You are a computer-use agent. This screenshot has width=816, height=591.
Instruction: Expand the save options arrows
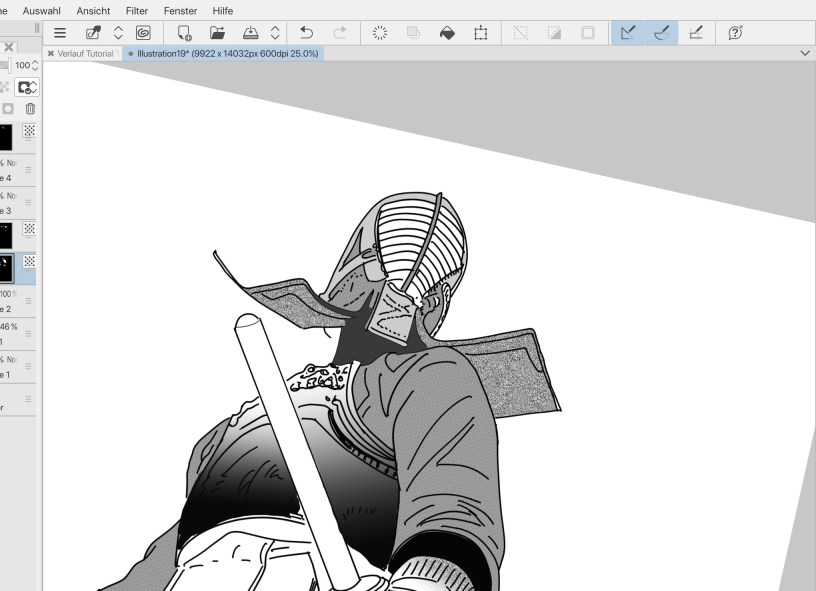(275, 33)
